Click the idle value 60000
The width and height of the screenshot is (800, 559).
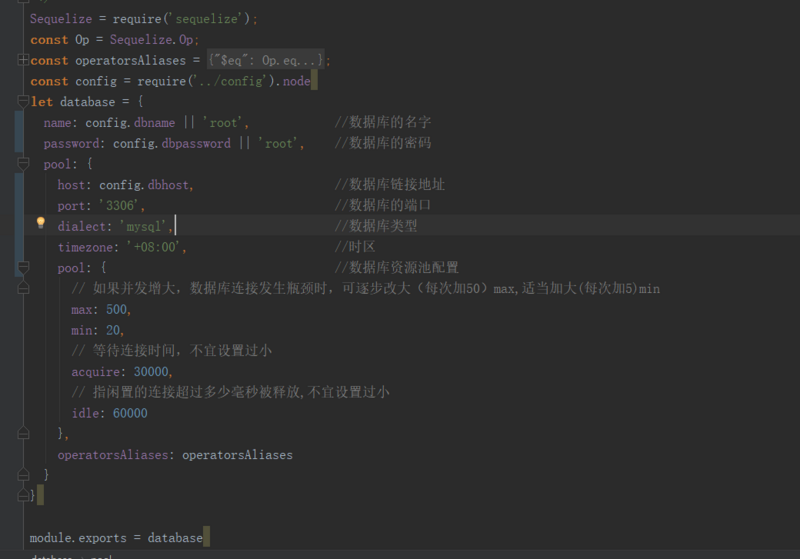pos(130,413)
